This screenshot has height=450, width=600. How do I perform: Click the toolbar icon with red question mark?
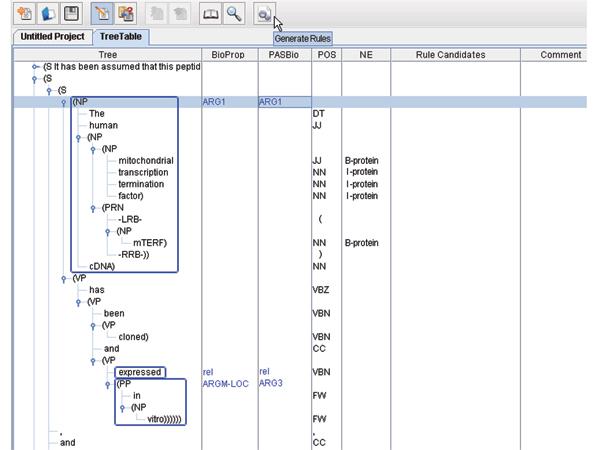point(126,13)
